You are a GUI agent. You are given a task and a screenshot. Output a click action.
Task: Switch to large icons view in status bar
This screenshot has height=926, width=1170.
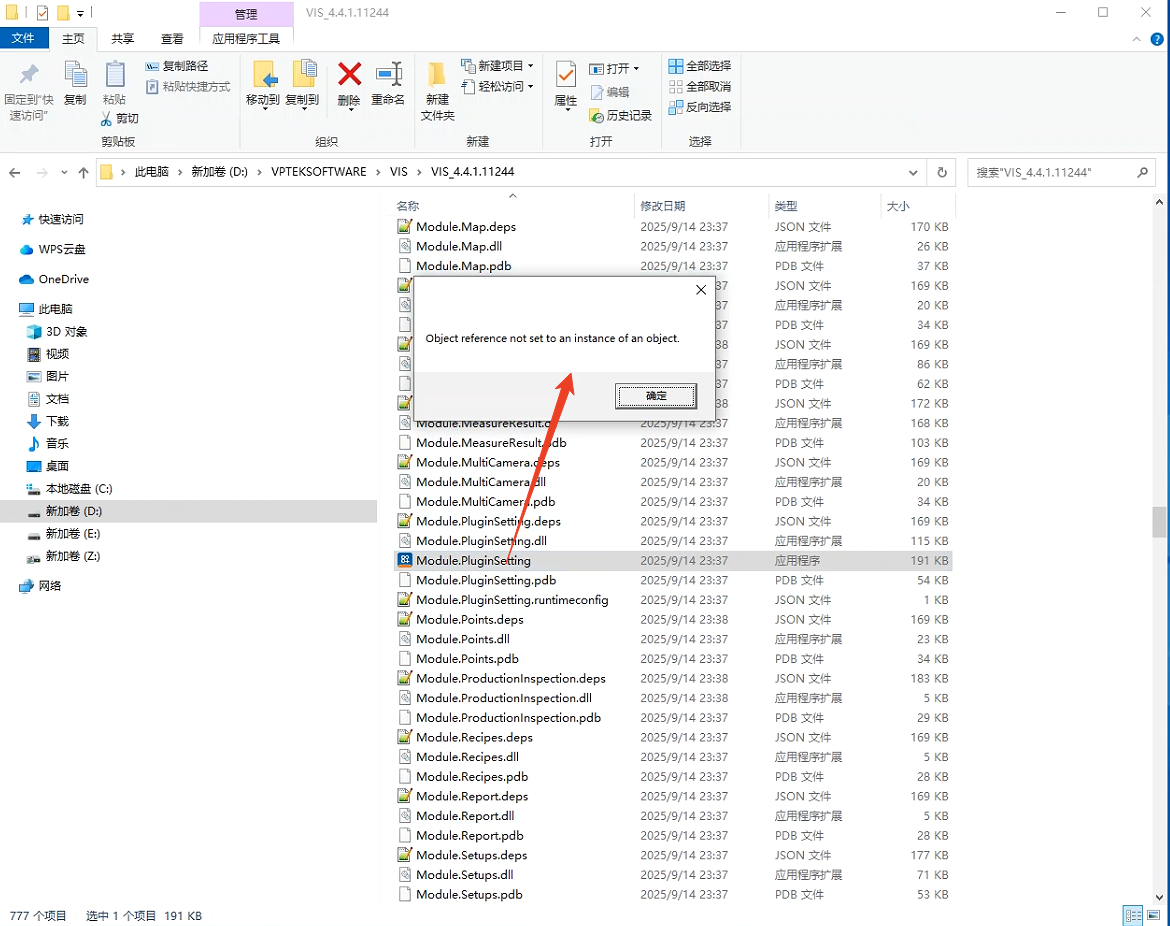point(1153,915)
